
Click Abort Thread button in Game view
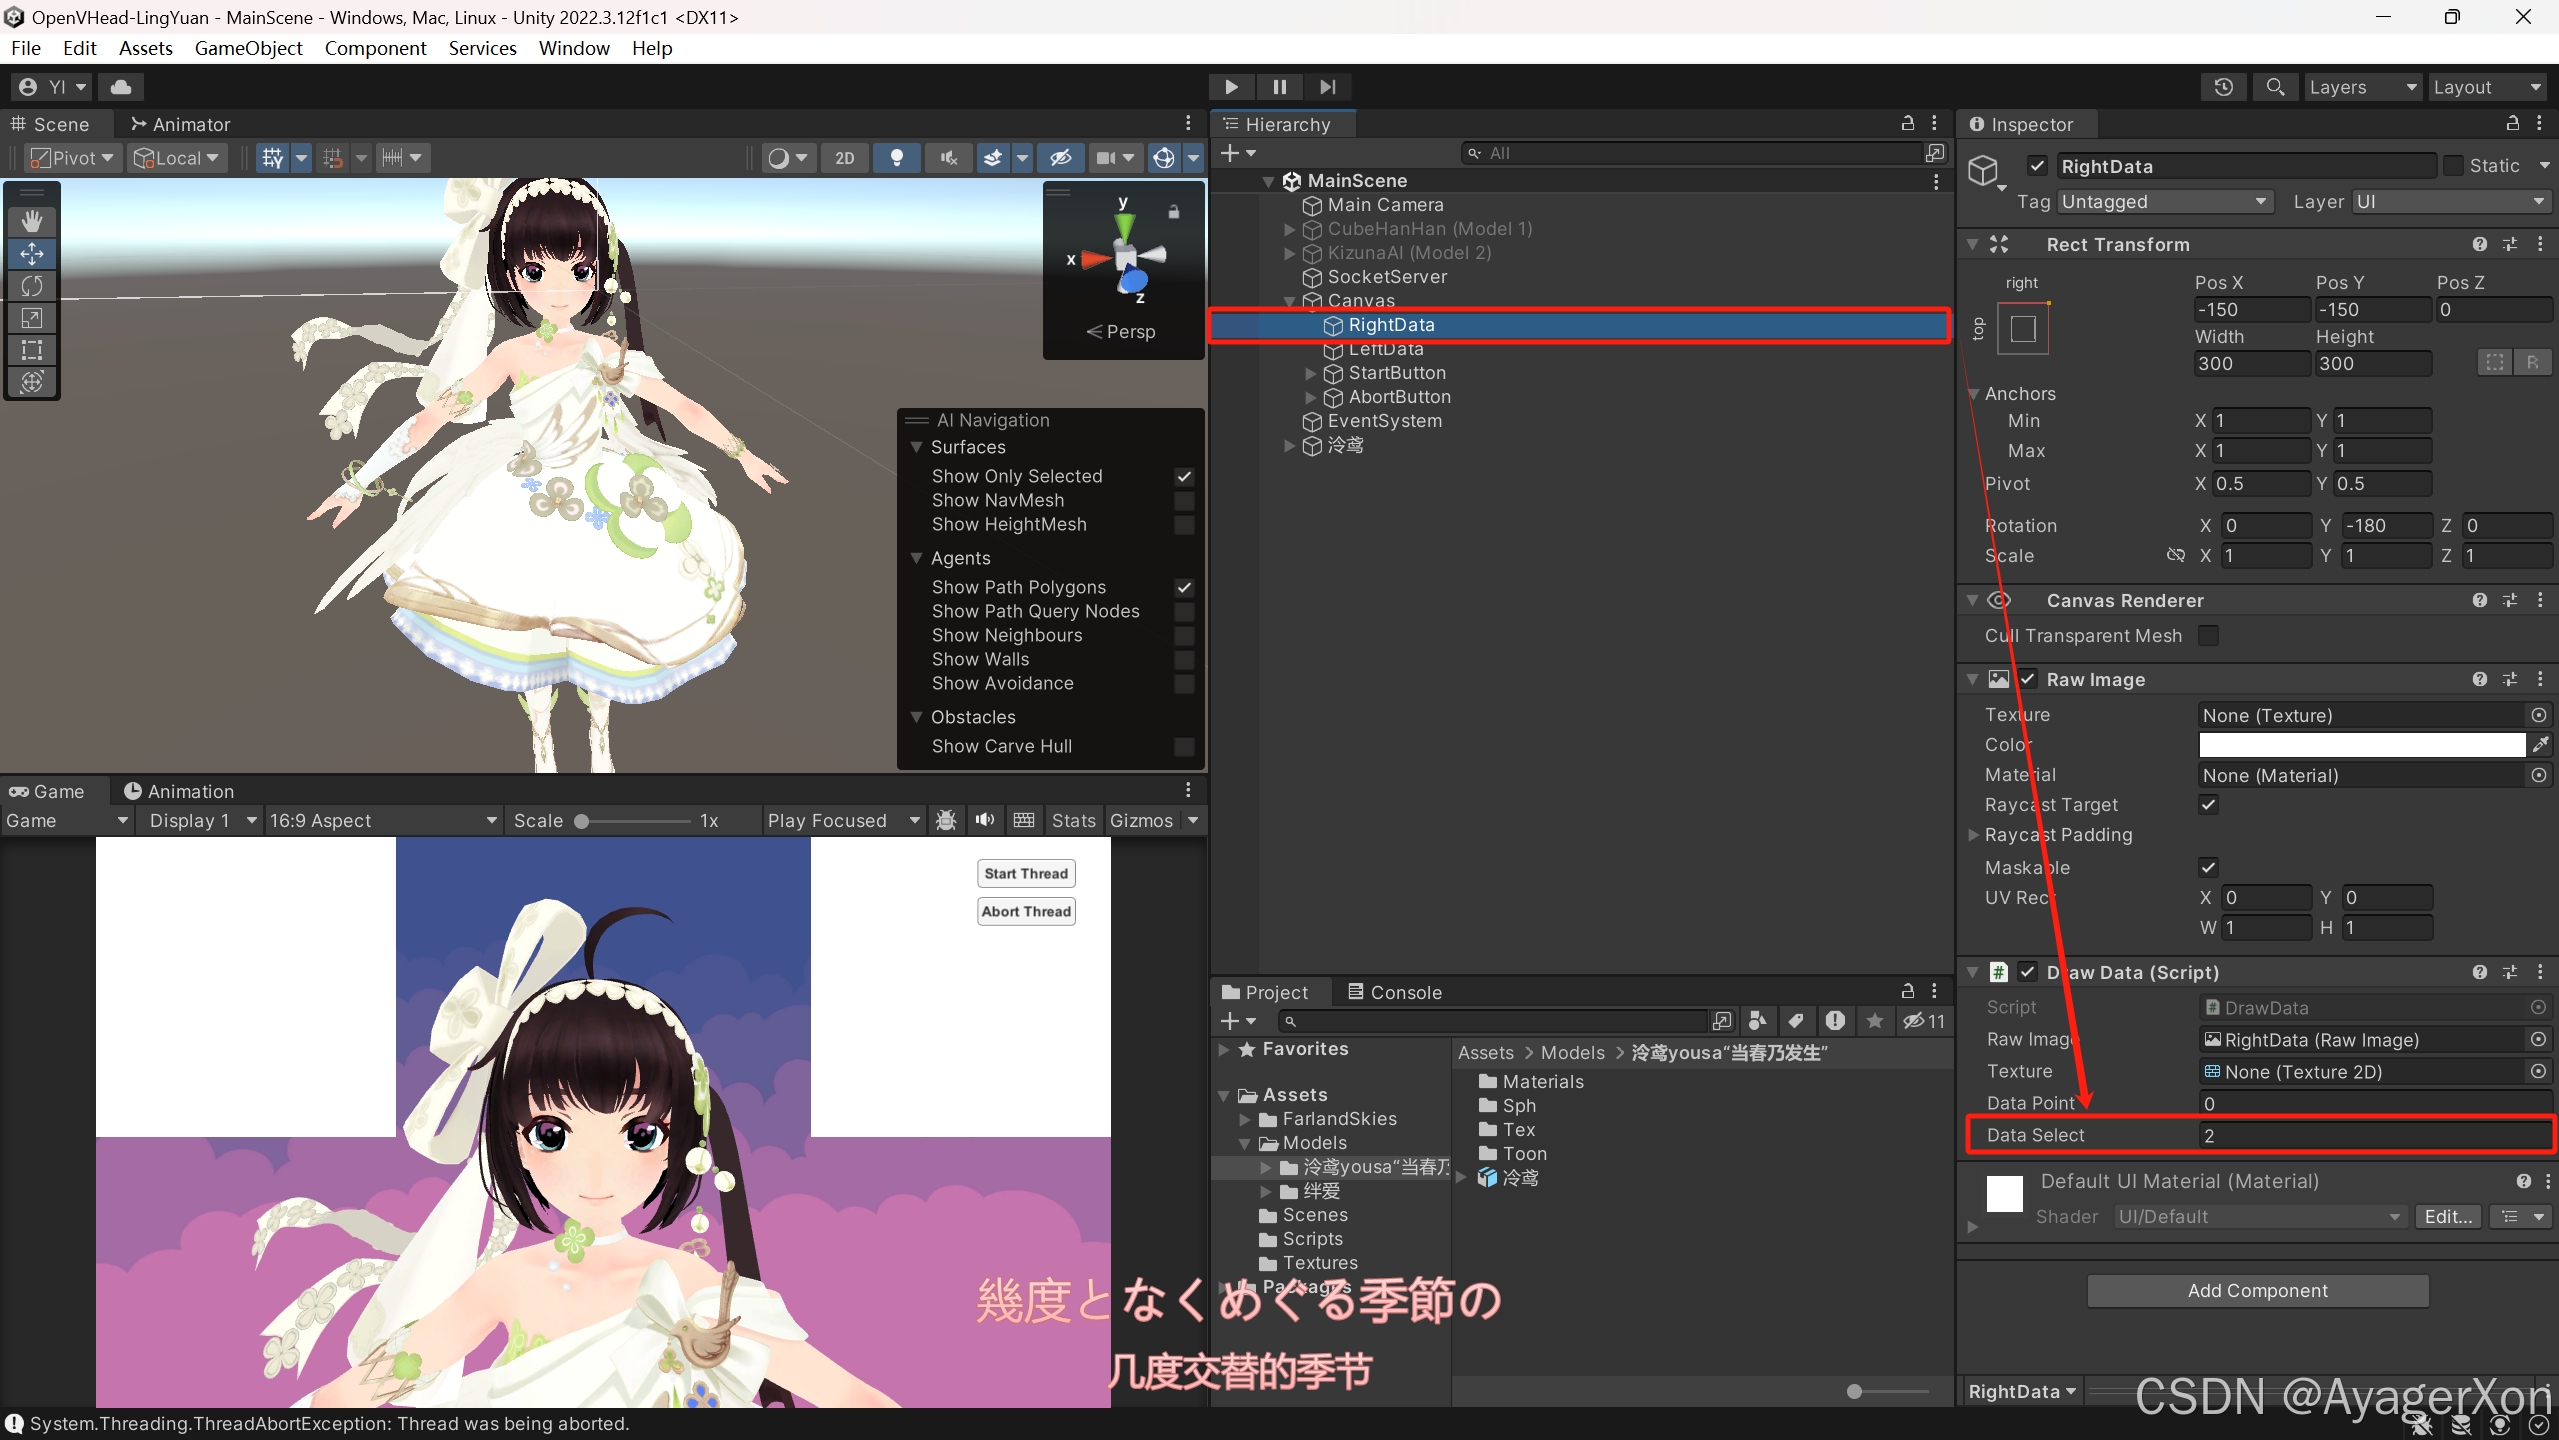[1026, 911]
